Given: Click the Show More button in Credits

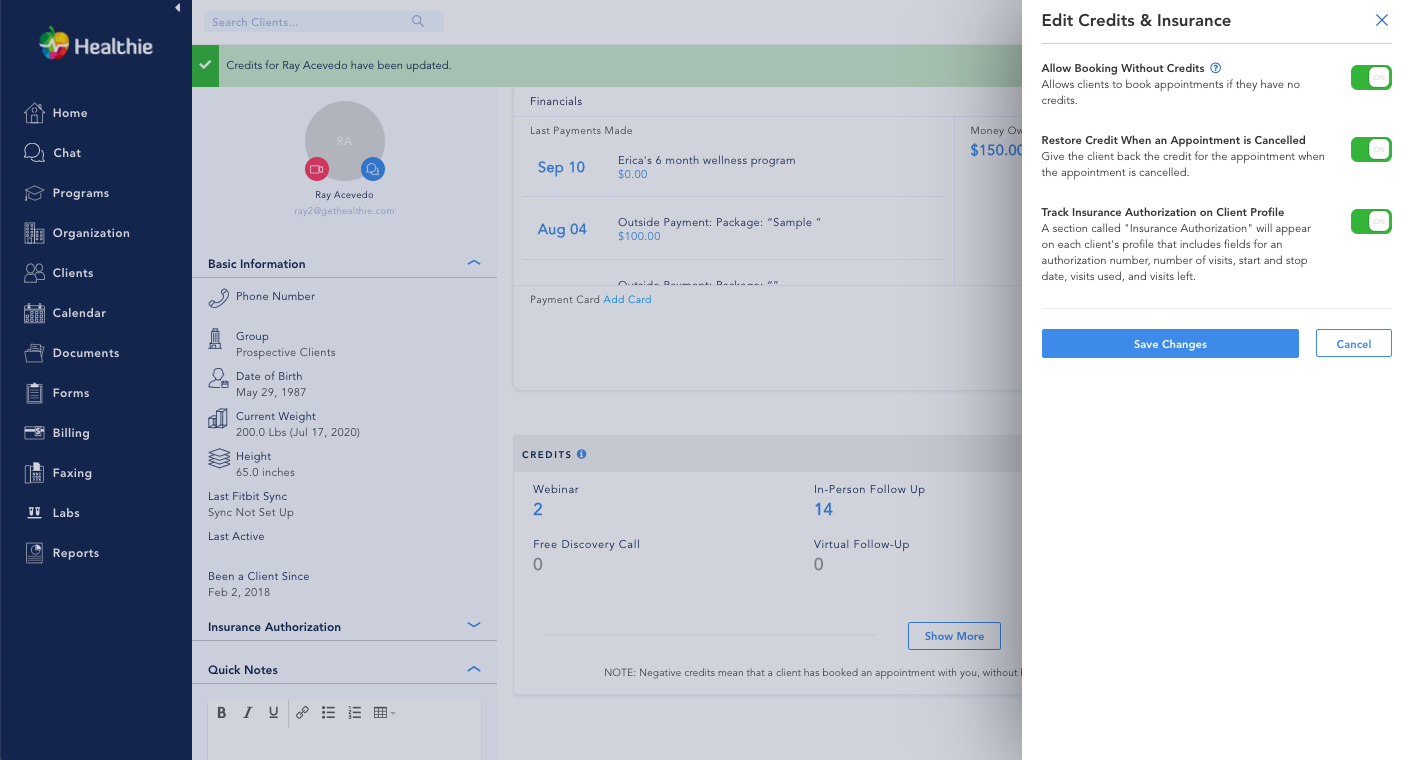Looking at the screenshot, I should 954,636.
